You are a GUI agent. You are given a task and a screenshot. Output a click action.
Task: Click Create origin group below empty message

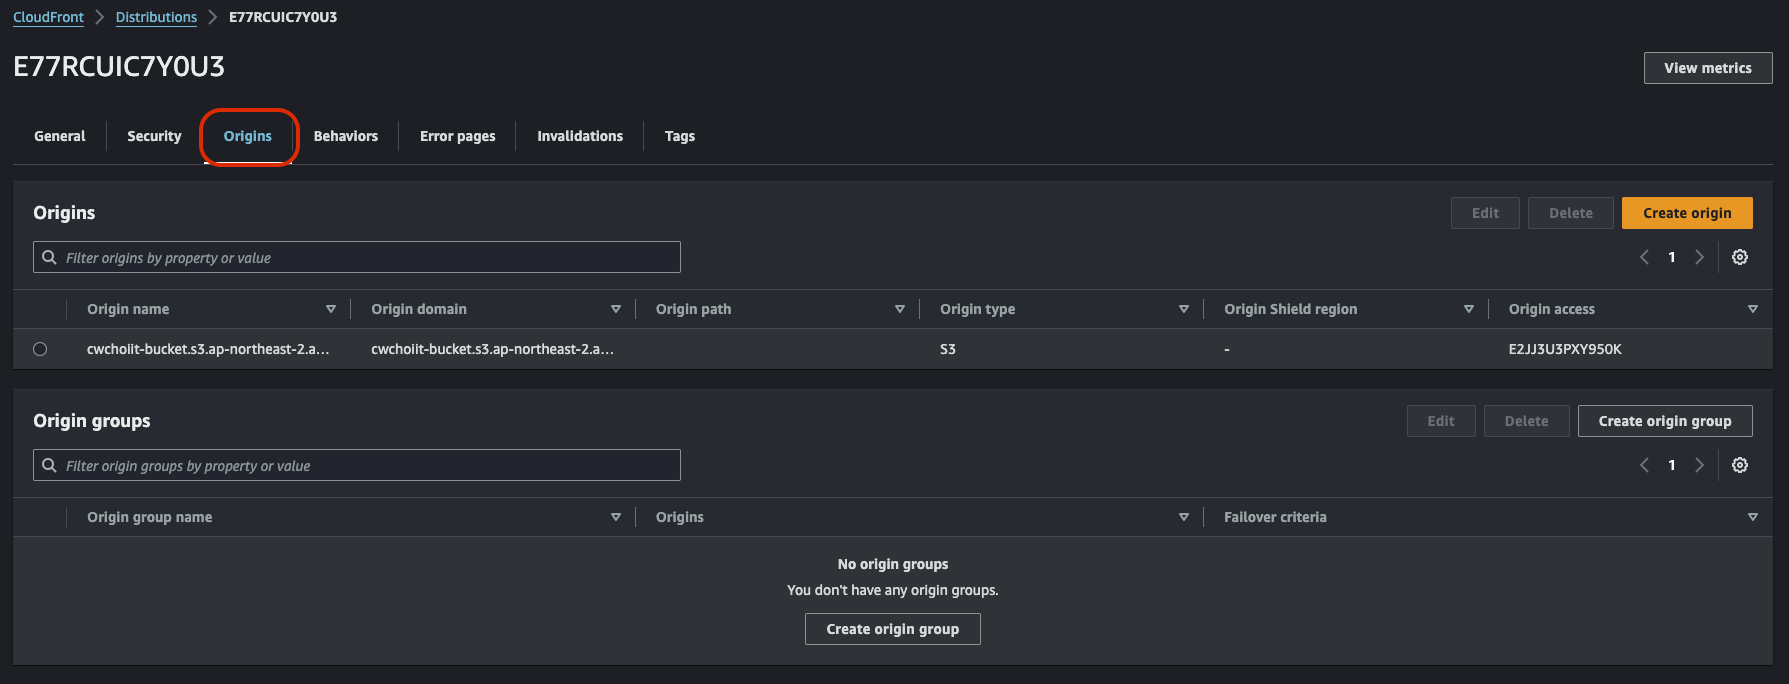pyautogui.click(x=893, y=629)
